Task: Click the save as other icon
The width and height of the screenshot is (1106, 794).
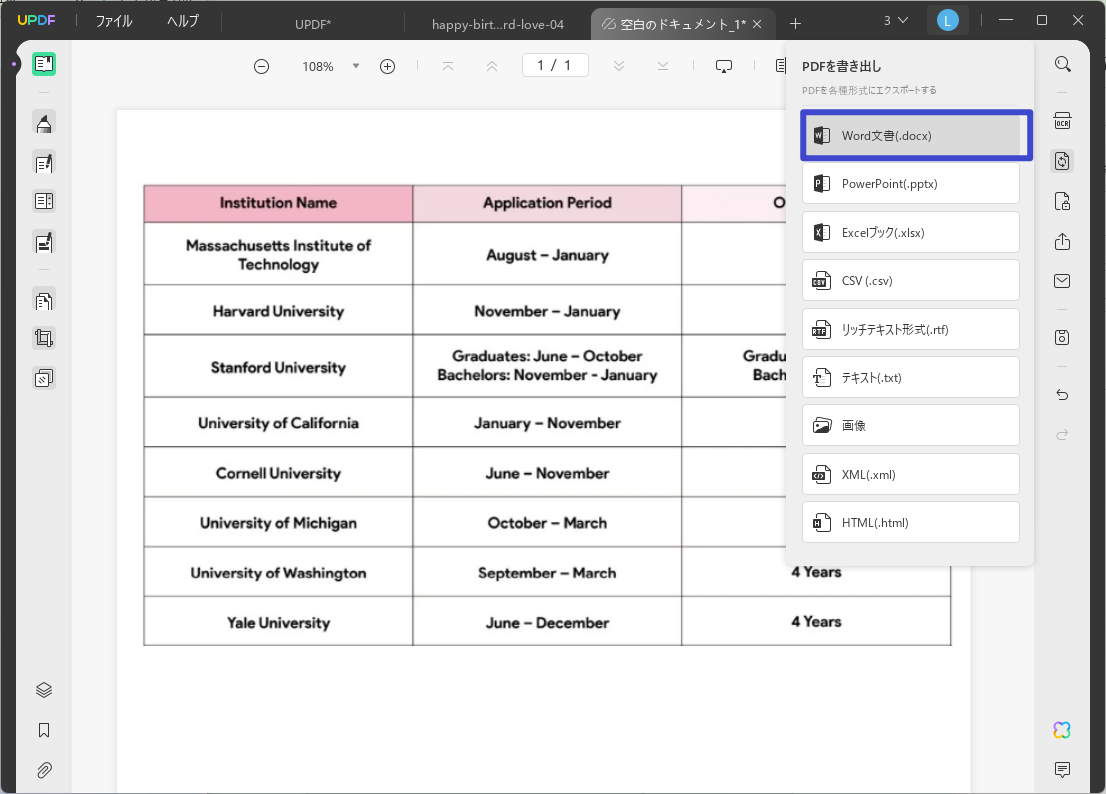Action: (x=1062, y=338)
